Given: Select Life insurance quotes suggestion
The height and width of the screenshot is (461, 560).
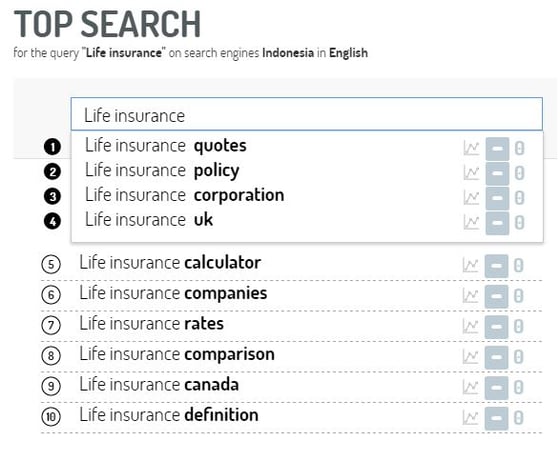Looking at the screenshot, I should [x=166, y=146].
